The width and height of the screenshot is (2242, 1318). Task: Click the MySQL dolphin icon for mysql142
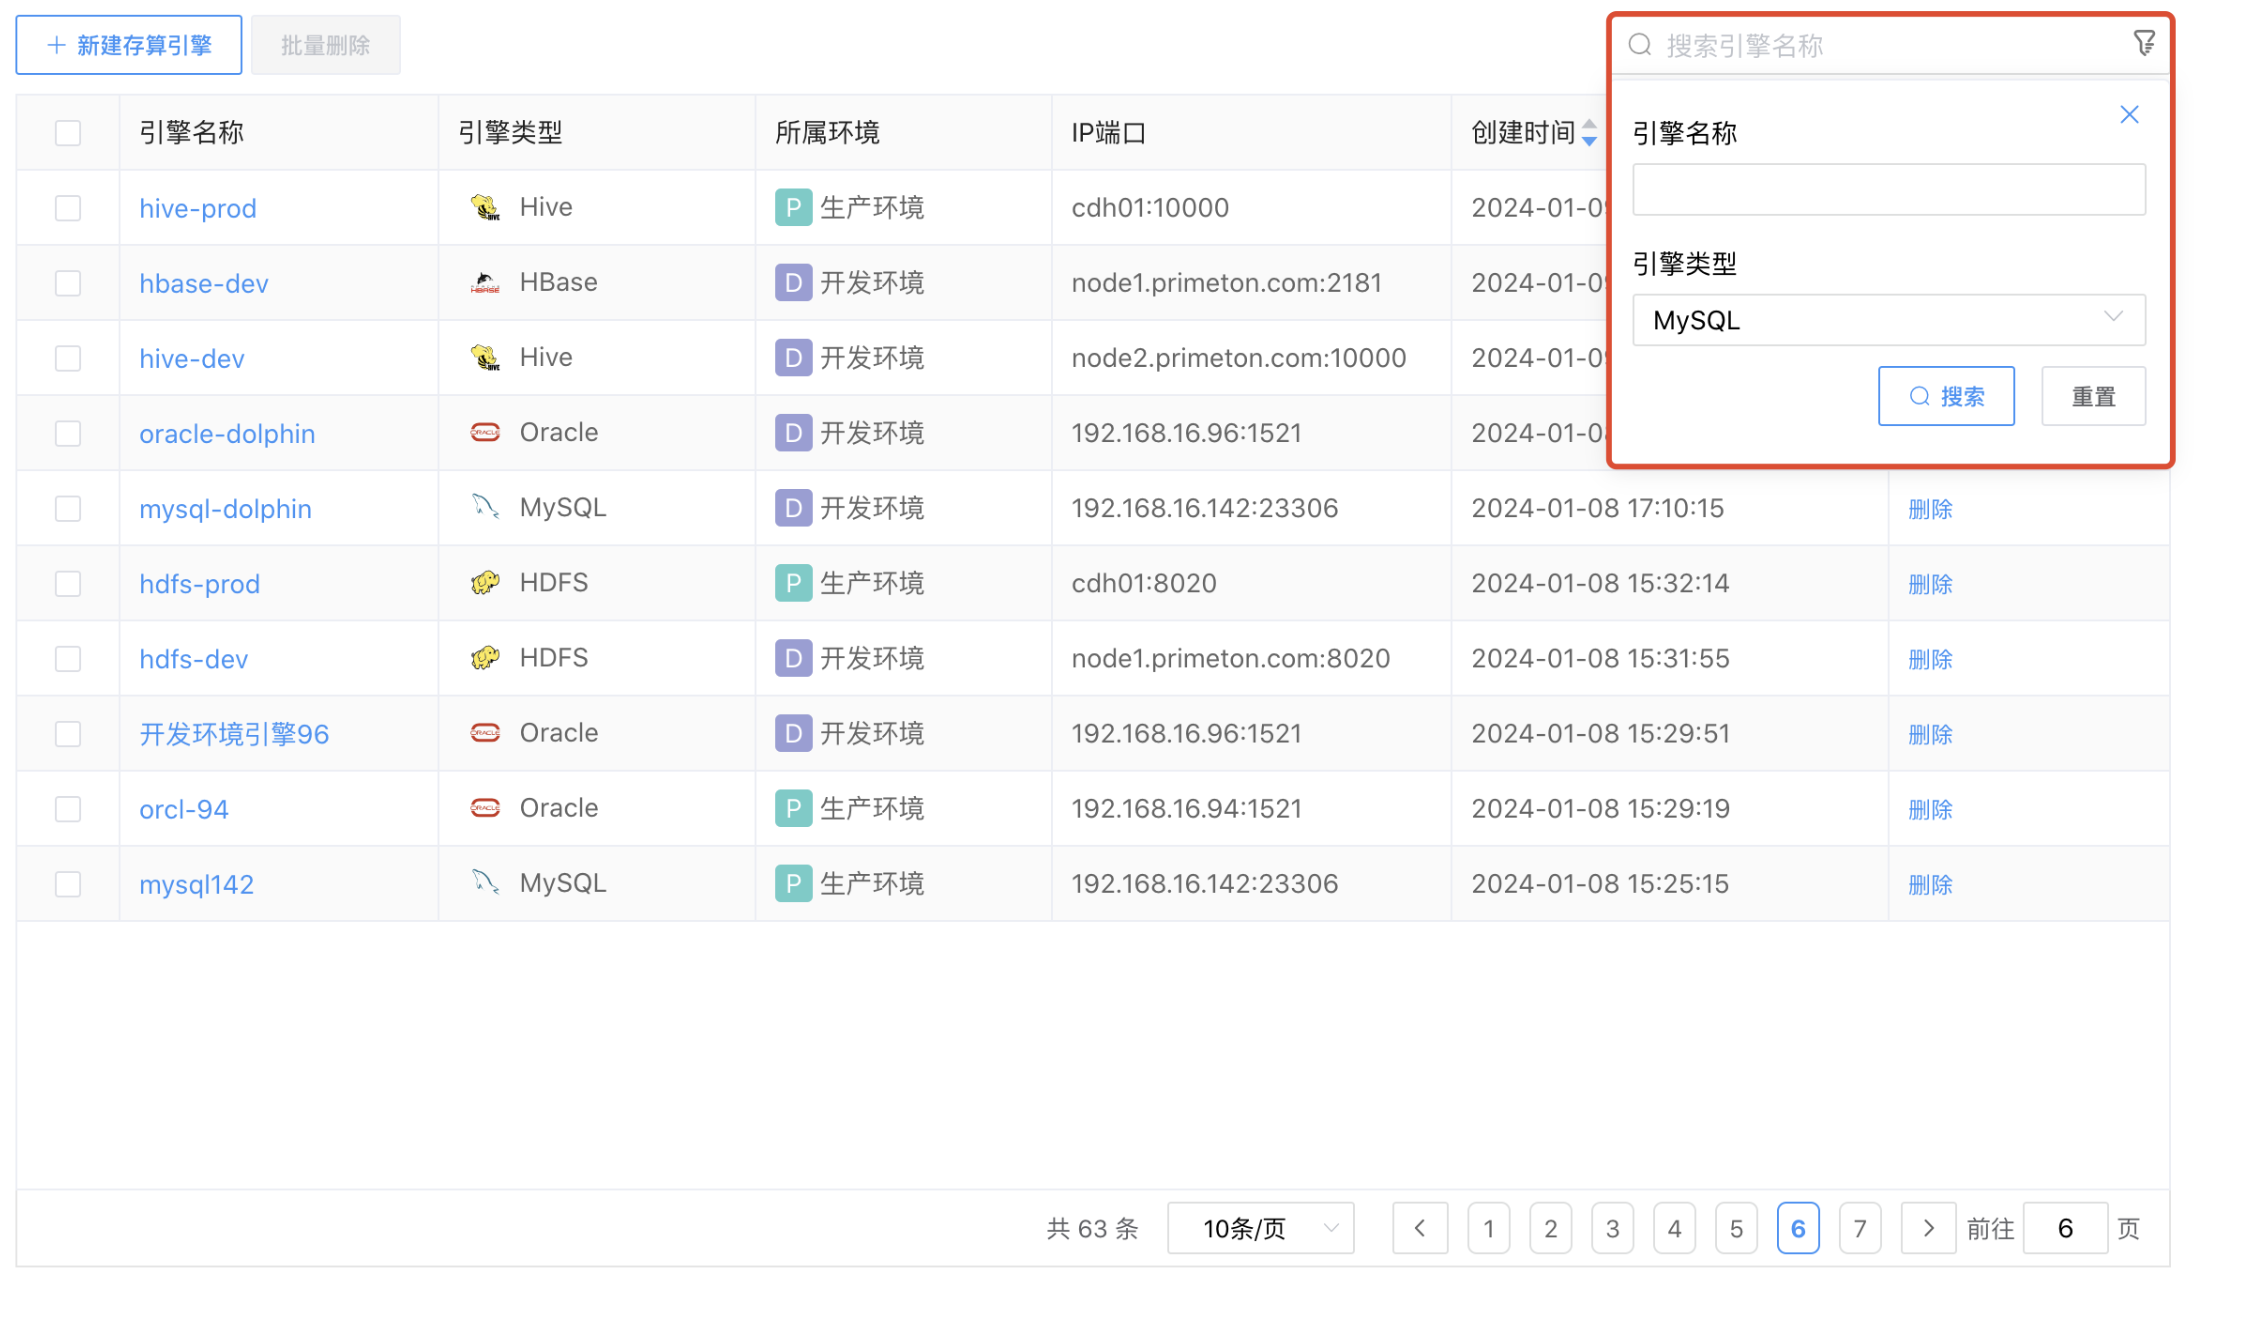coord(486,882)
